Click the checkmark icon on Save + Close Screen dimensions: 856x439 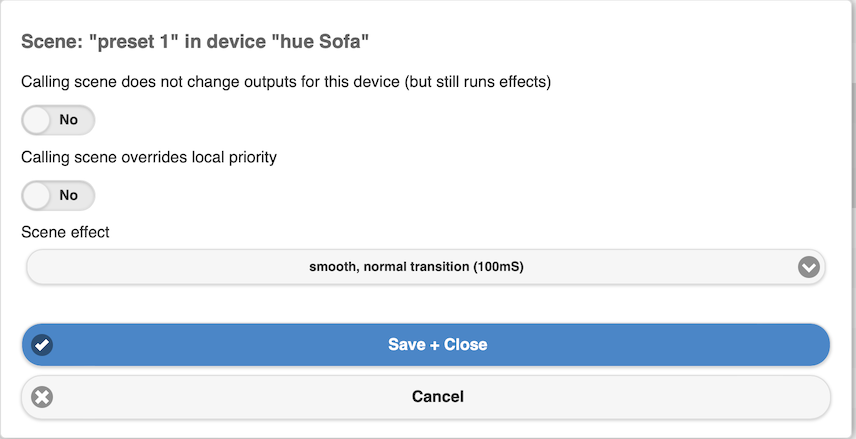point(42,345)
